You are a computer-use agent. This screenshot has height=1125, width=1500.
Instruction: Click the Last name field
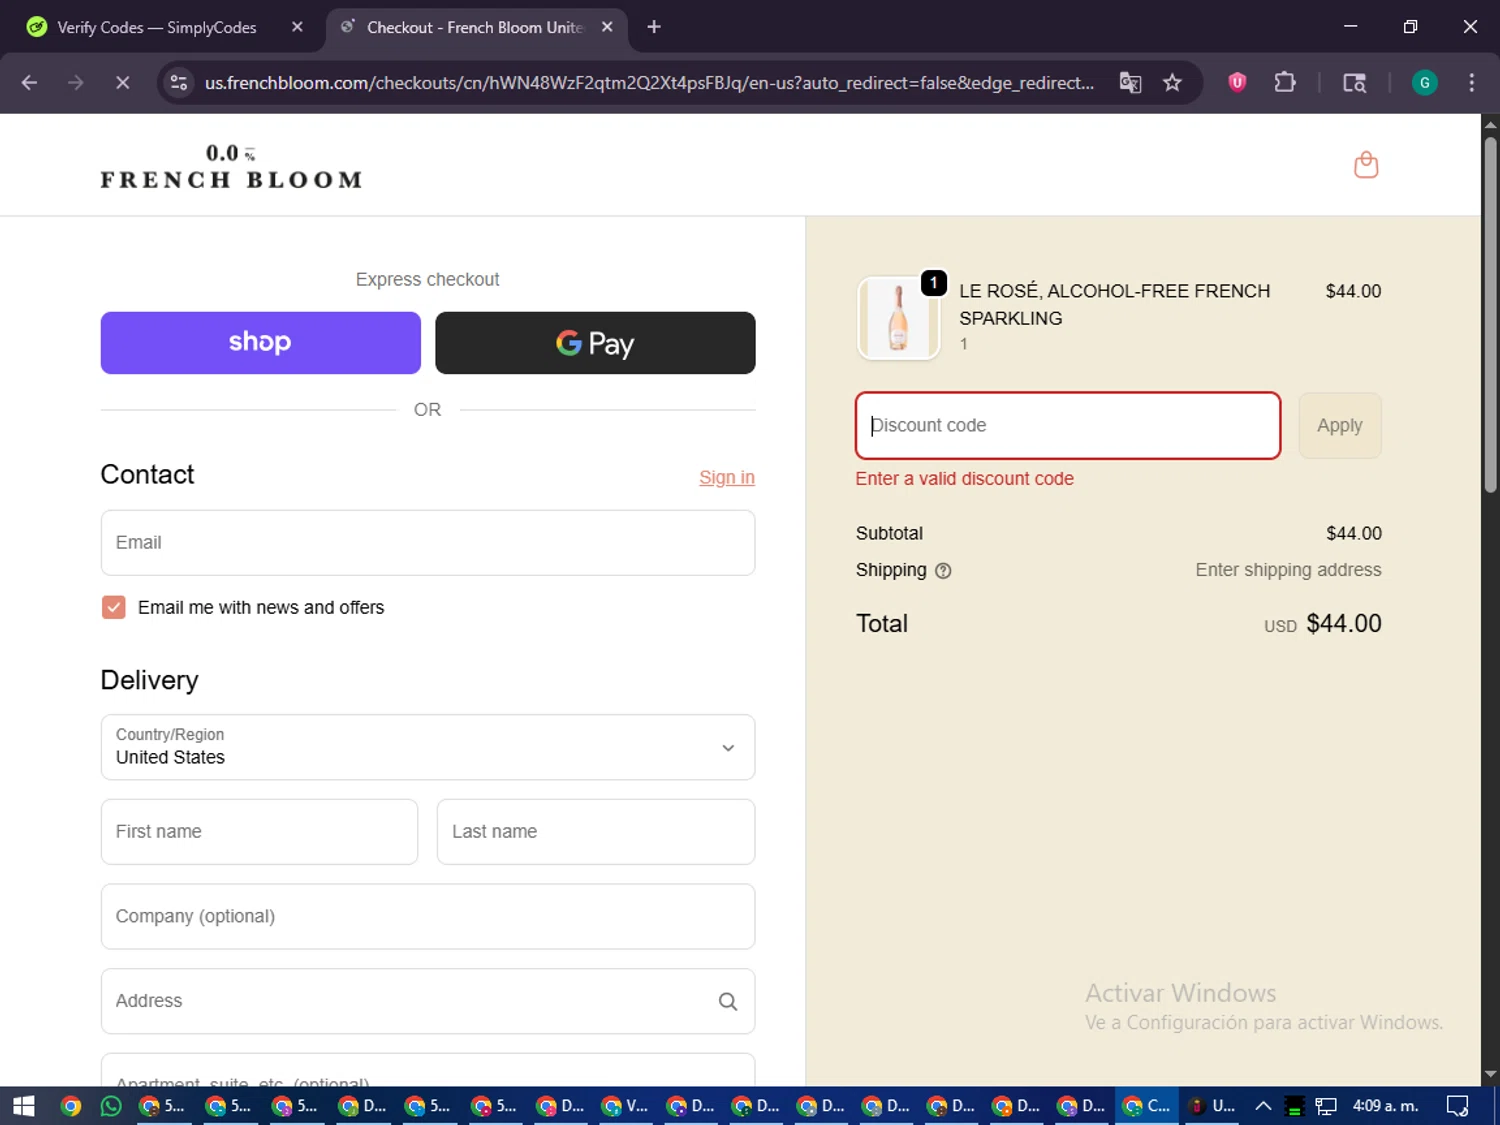tap(596, 832)
